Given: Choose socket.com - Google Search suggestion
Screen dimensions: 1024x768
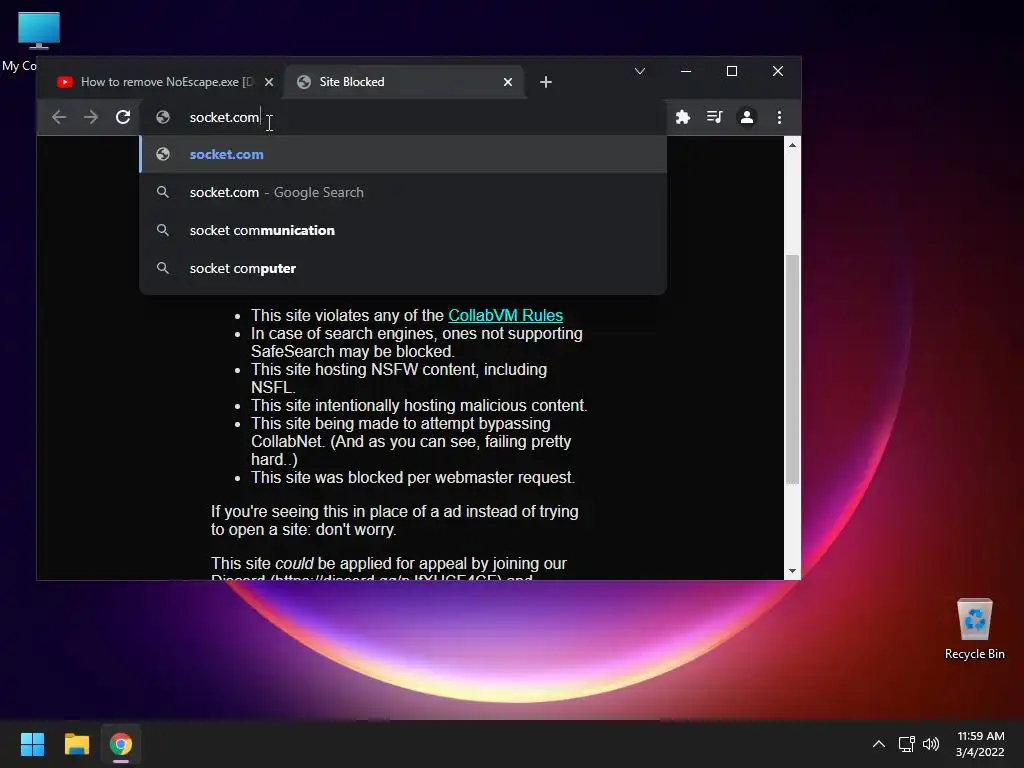Looking at the screenshot, I should click(x=403, y=193).
